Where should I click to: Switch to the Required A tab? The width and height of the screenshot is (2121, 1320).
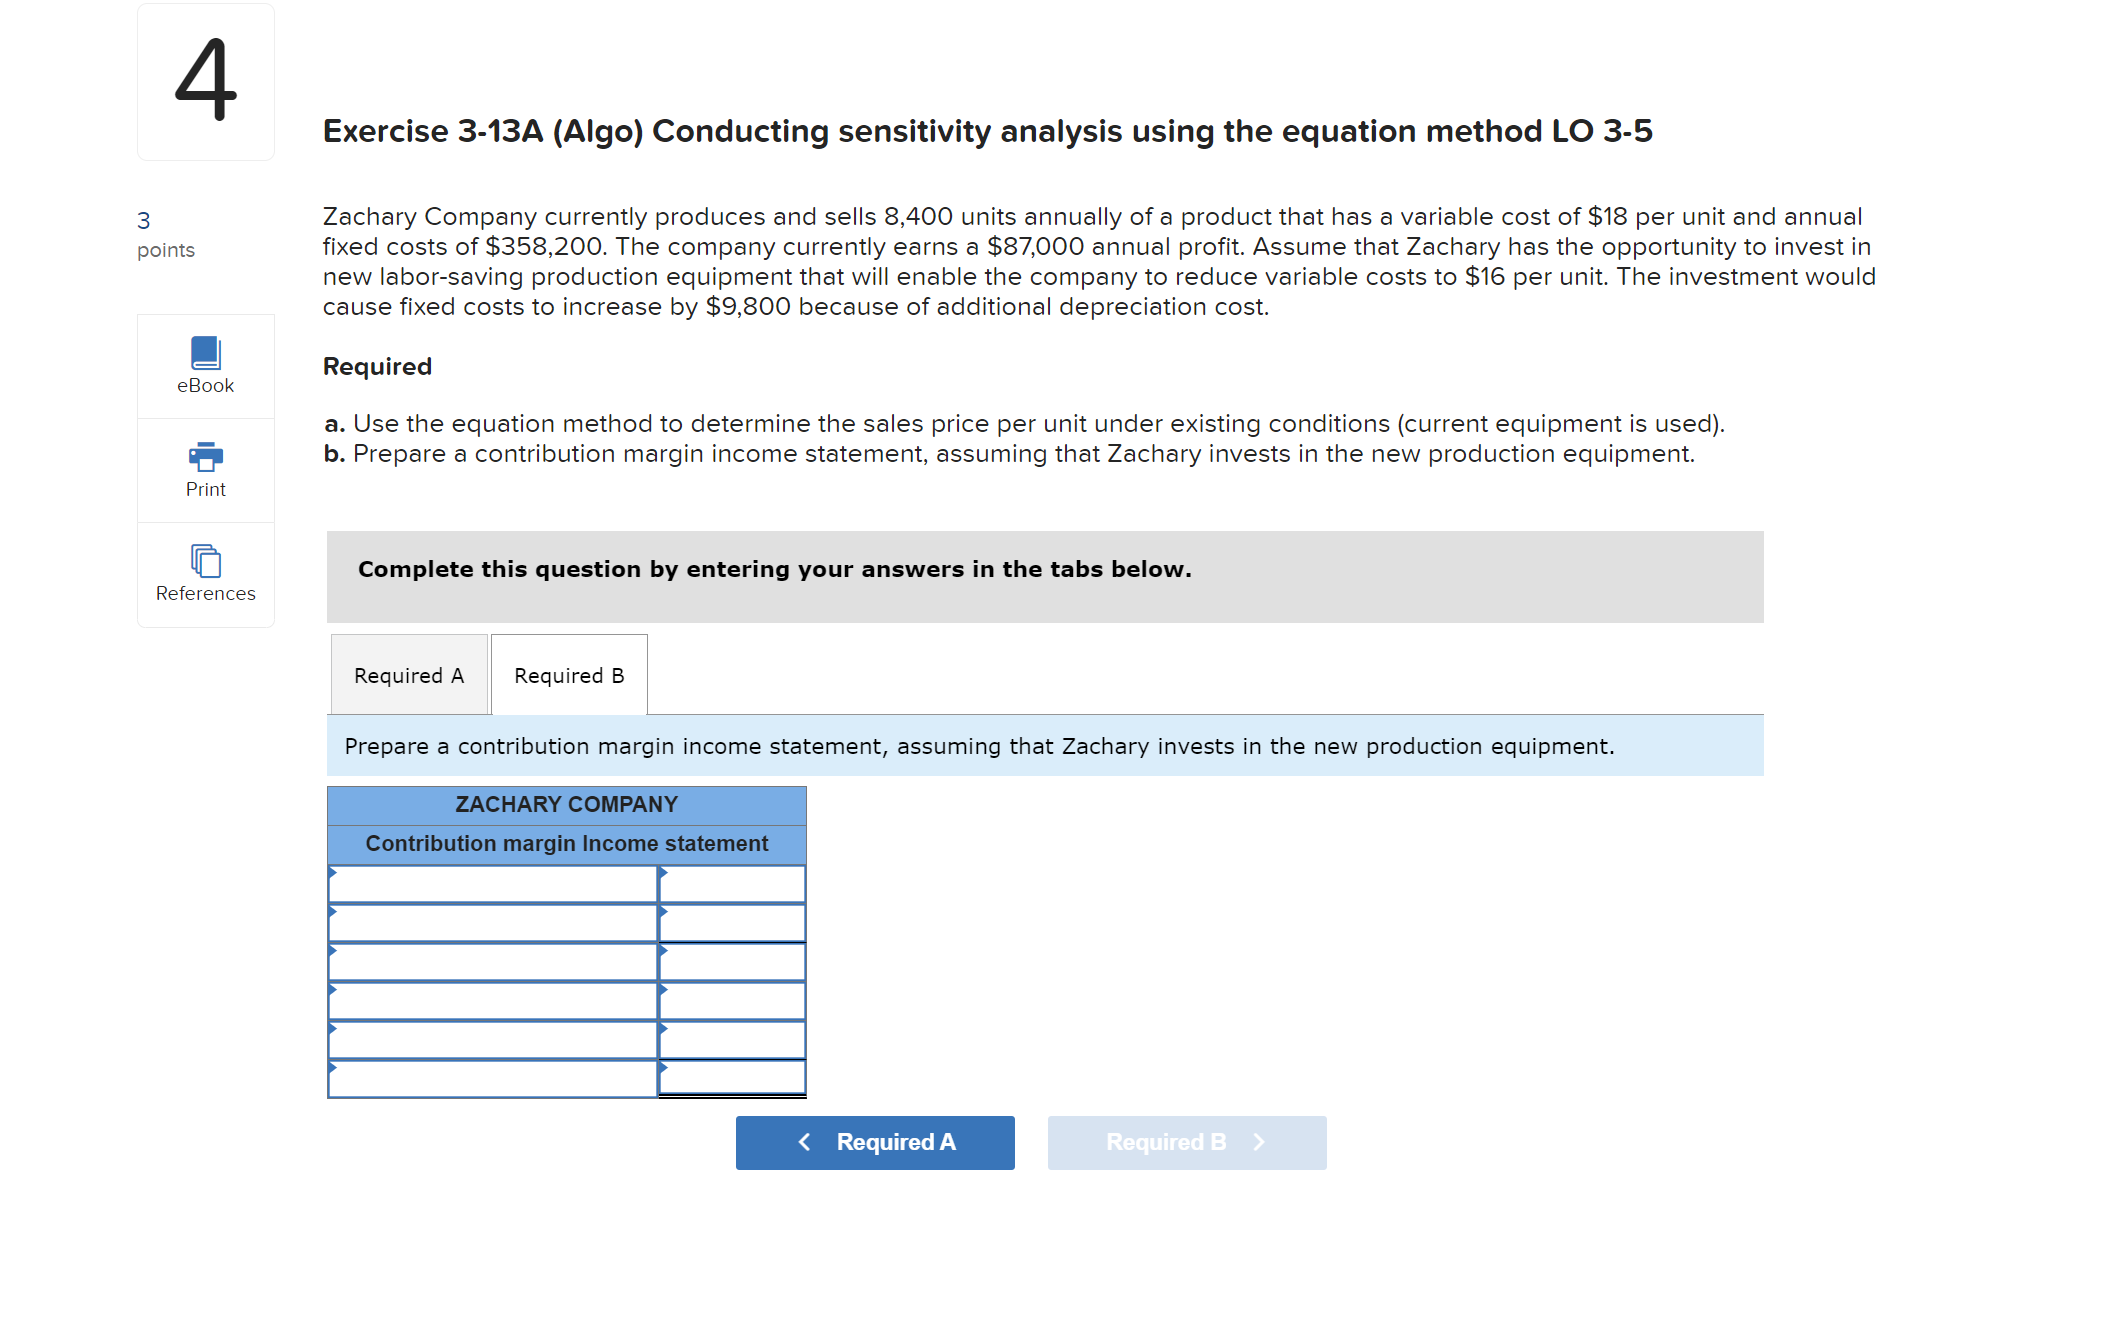tap(408, 675)
